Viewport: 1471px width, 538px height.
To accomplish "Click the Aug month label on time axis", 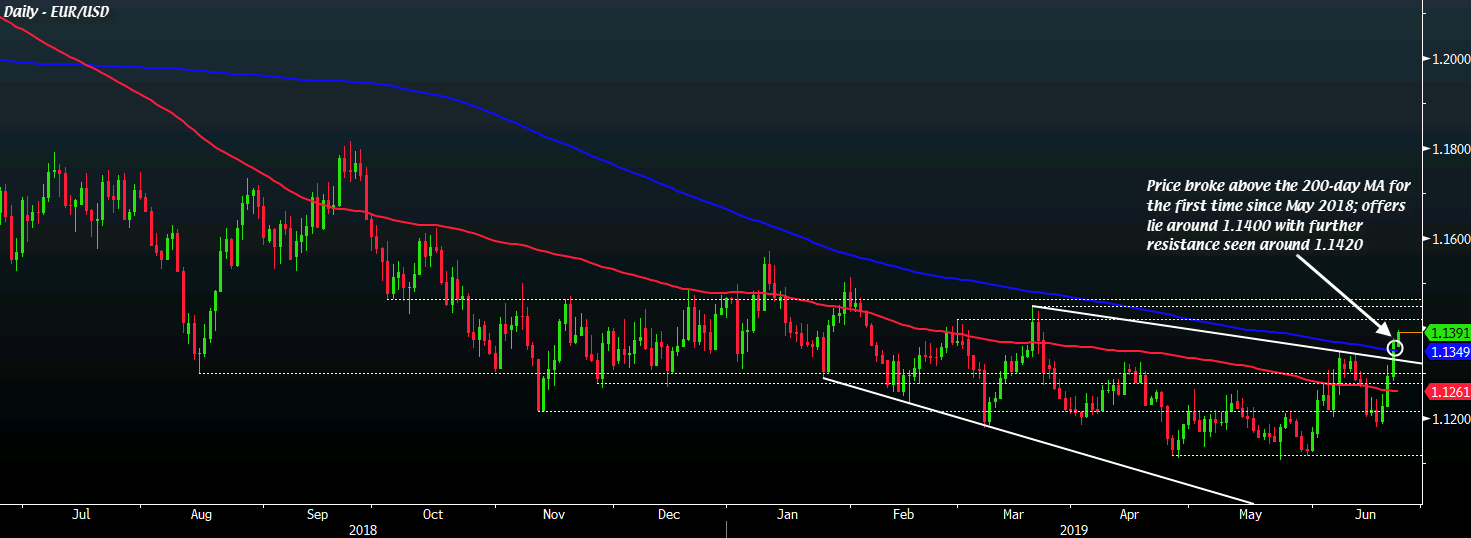I will click(x=201, y=515).
